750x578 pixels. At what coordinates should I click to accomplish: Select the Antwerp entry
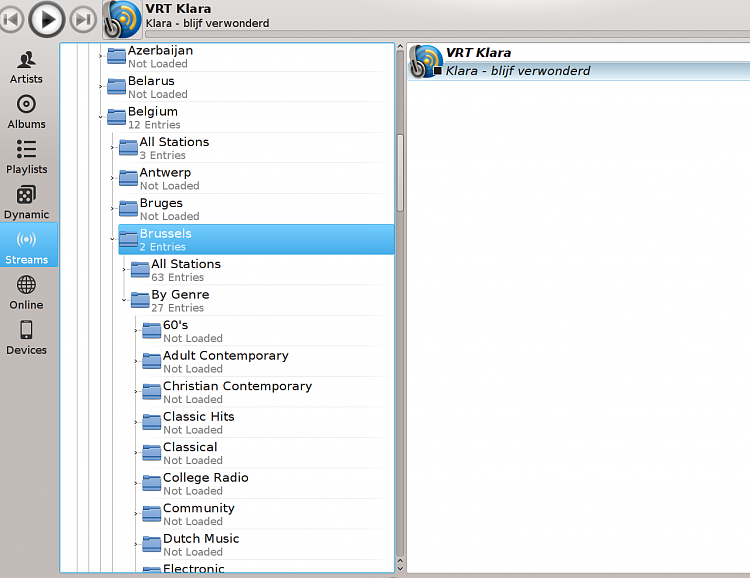click(x=256, y=178)
